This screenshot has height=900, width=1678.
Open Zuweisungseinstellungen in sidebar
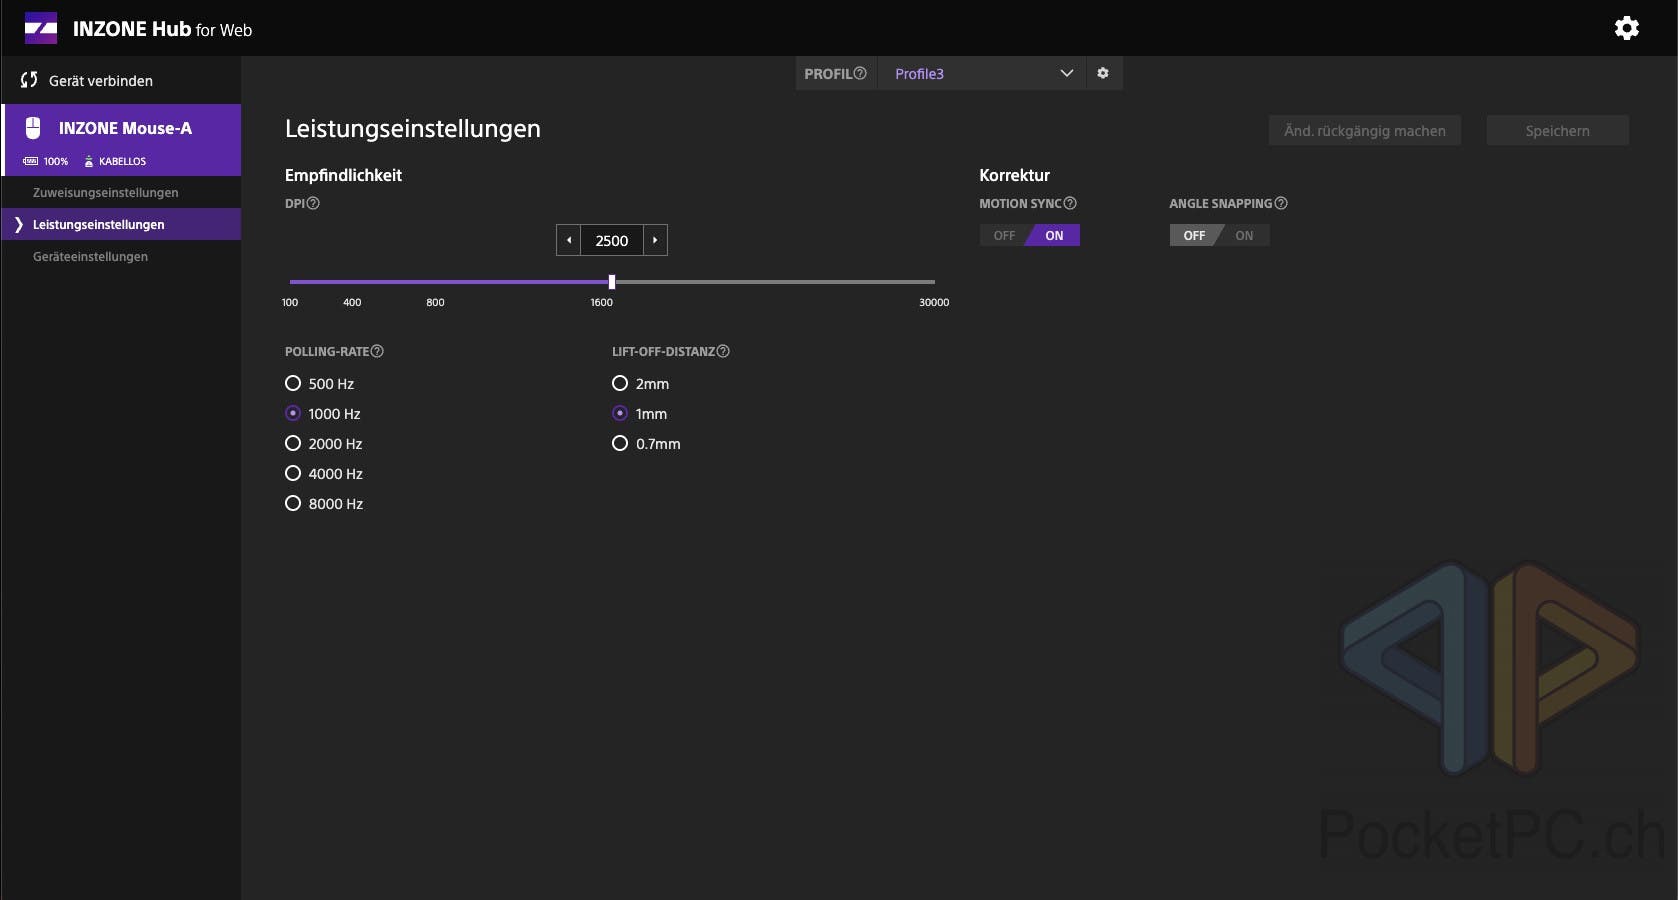106,192
